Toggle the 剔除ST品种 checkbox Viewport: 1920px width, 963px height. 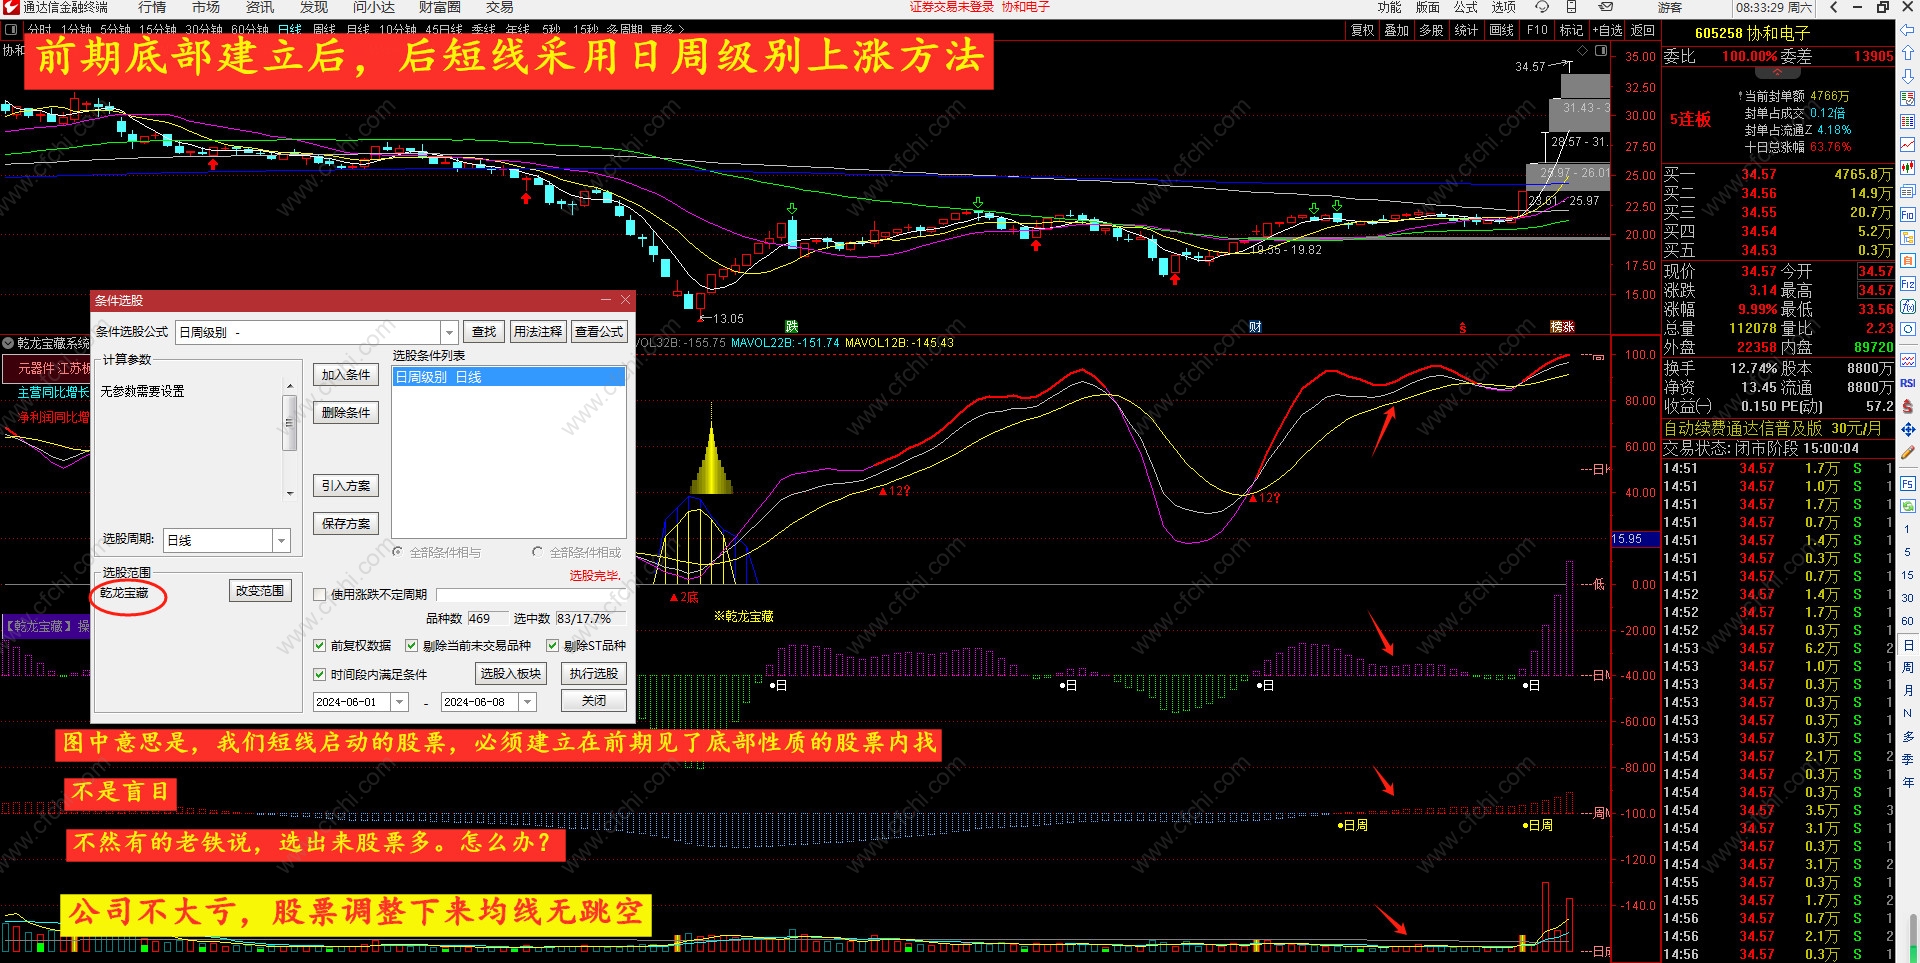point(552,646)
